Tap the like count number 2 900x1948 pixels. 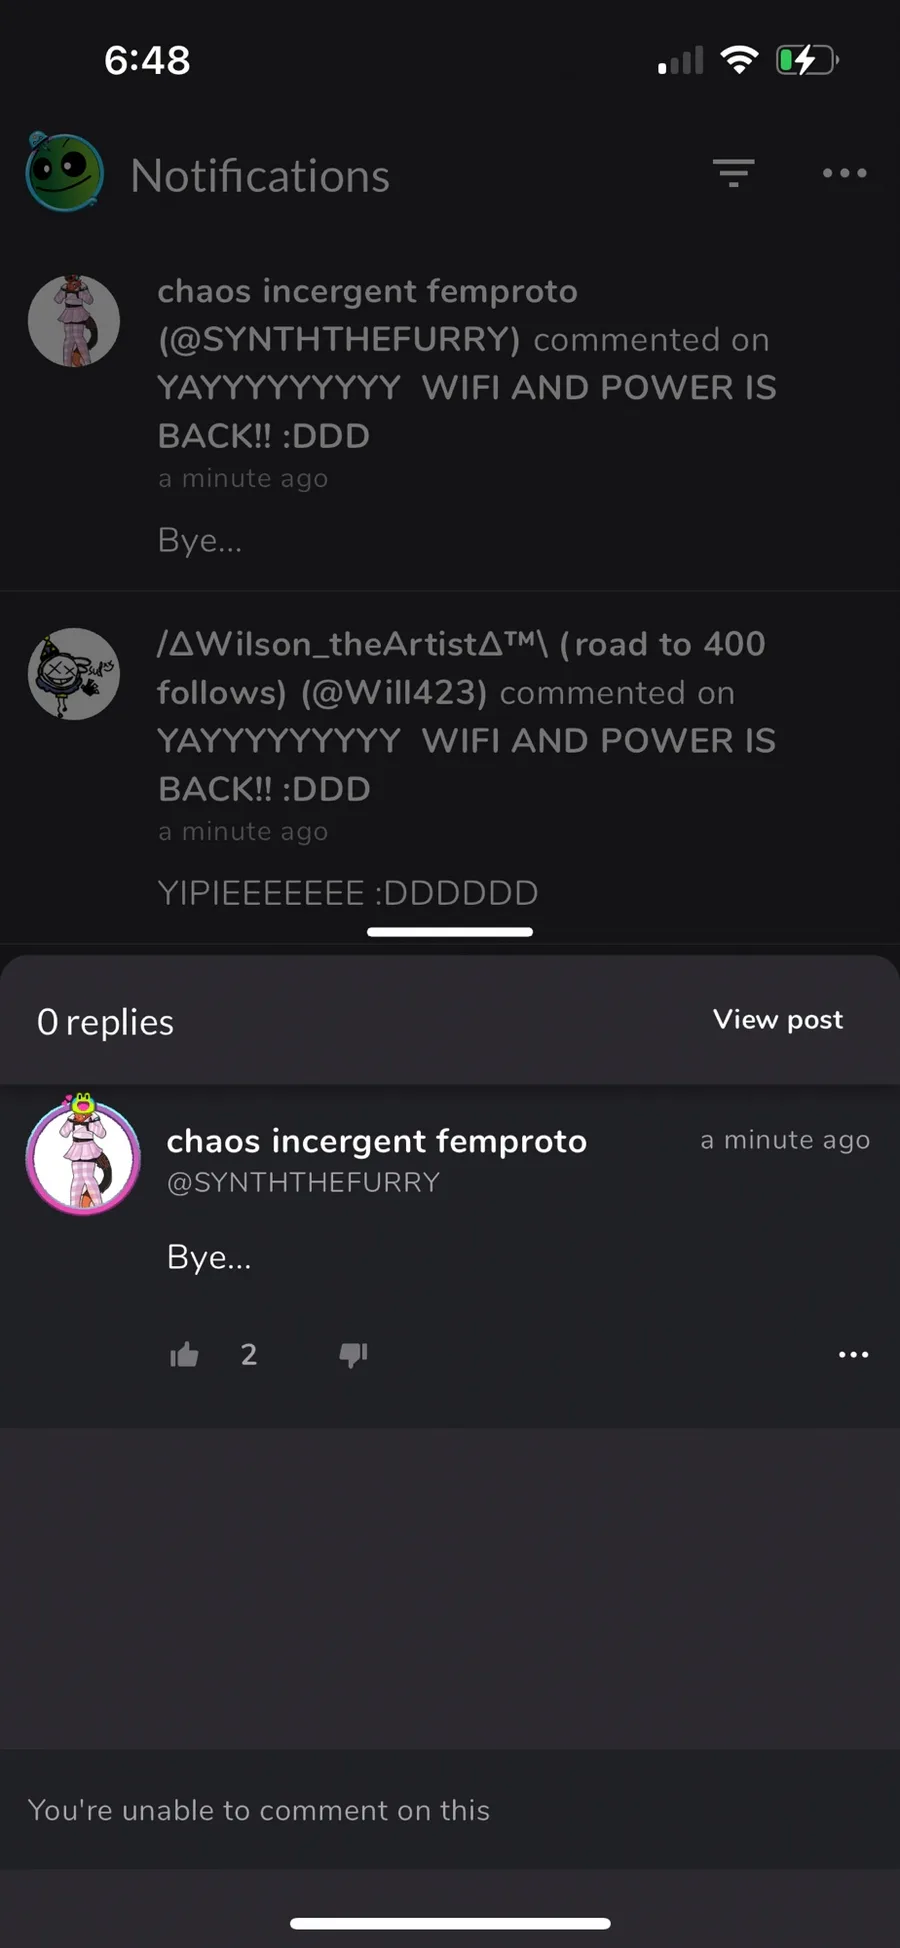click(249, 1355)
